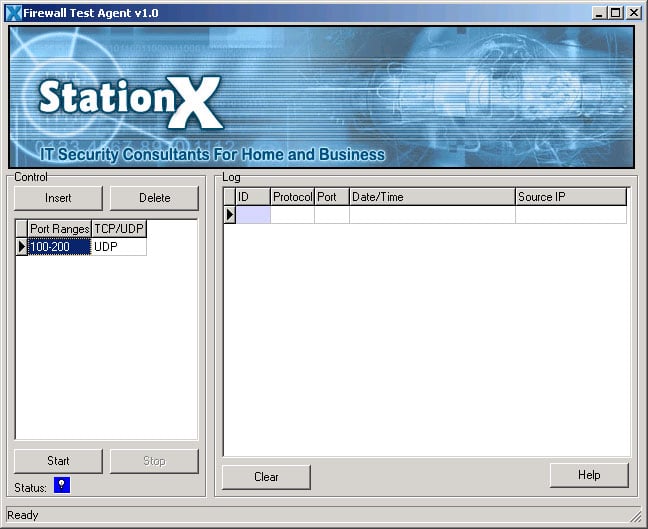648x529 pixels.
Task: Click the Port Ranges column header
Action: [60, 229]
